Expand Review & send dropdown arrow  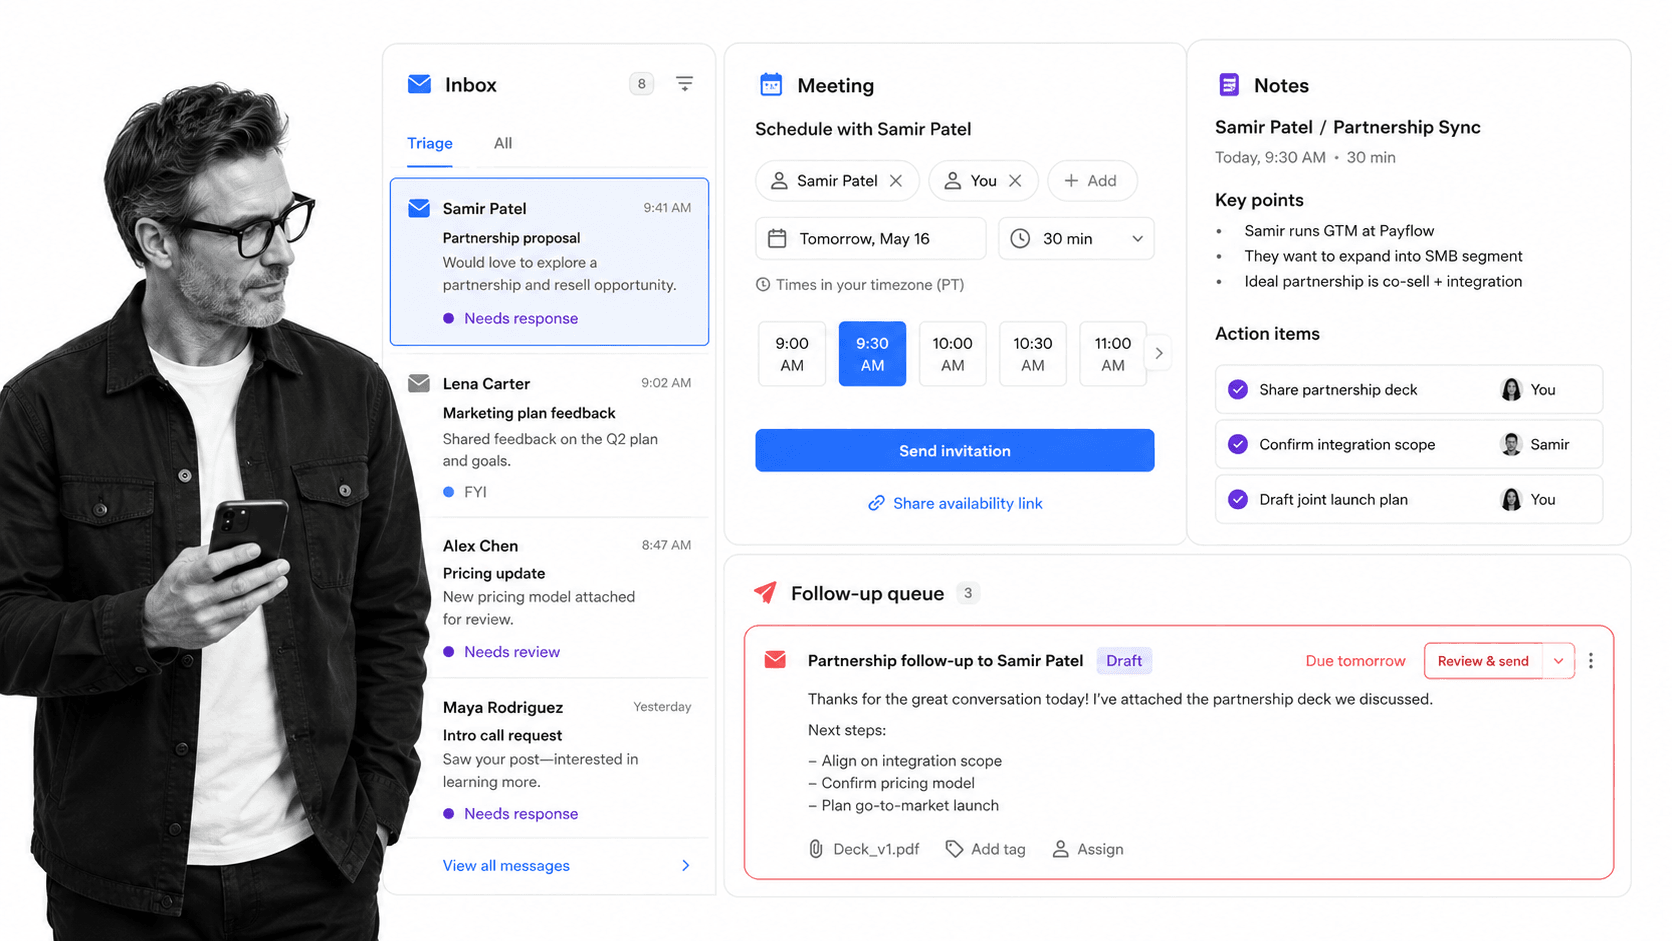coord(1558,661)
